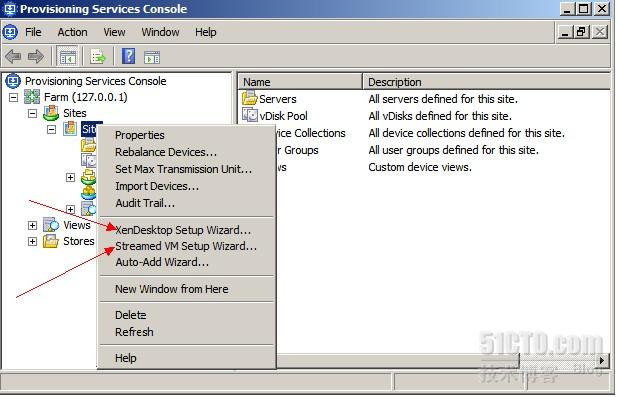This screenshot has height=397, width=617.
Task: Expand the last child node under Site
Action: coord(70,209)
